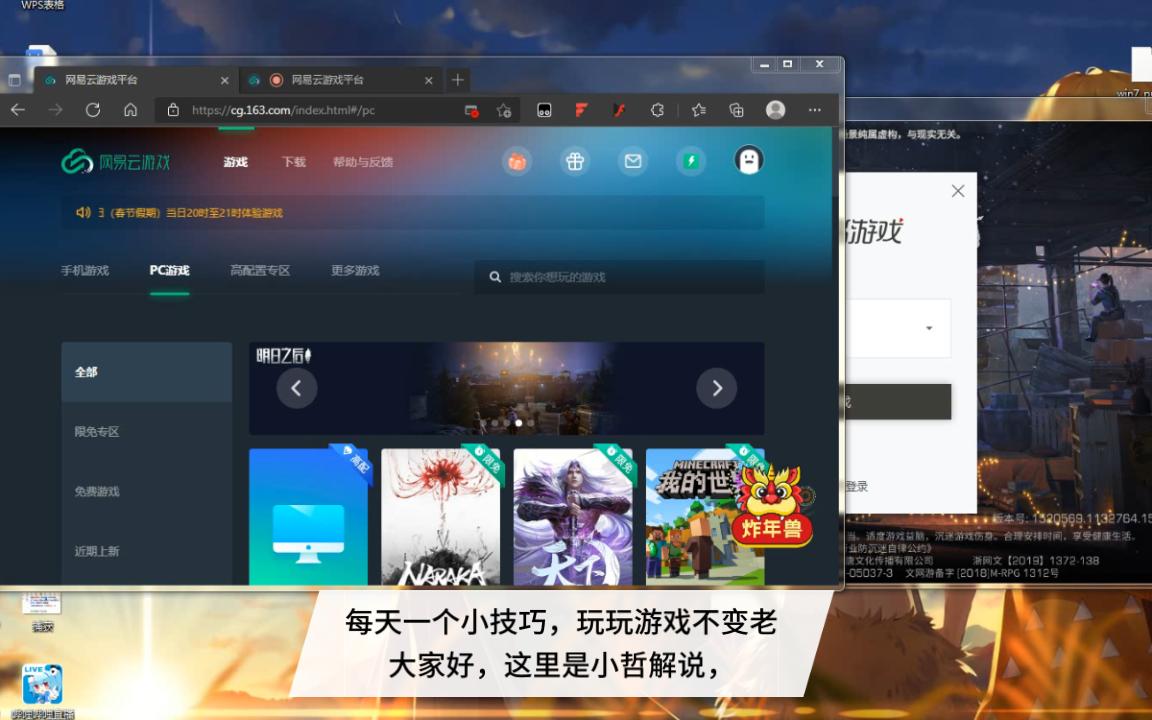Select 免费游戏 in the sidebar
Image resolution: width=1152 pixels, height=720 pixels.
(x=99, y=491)
